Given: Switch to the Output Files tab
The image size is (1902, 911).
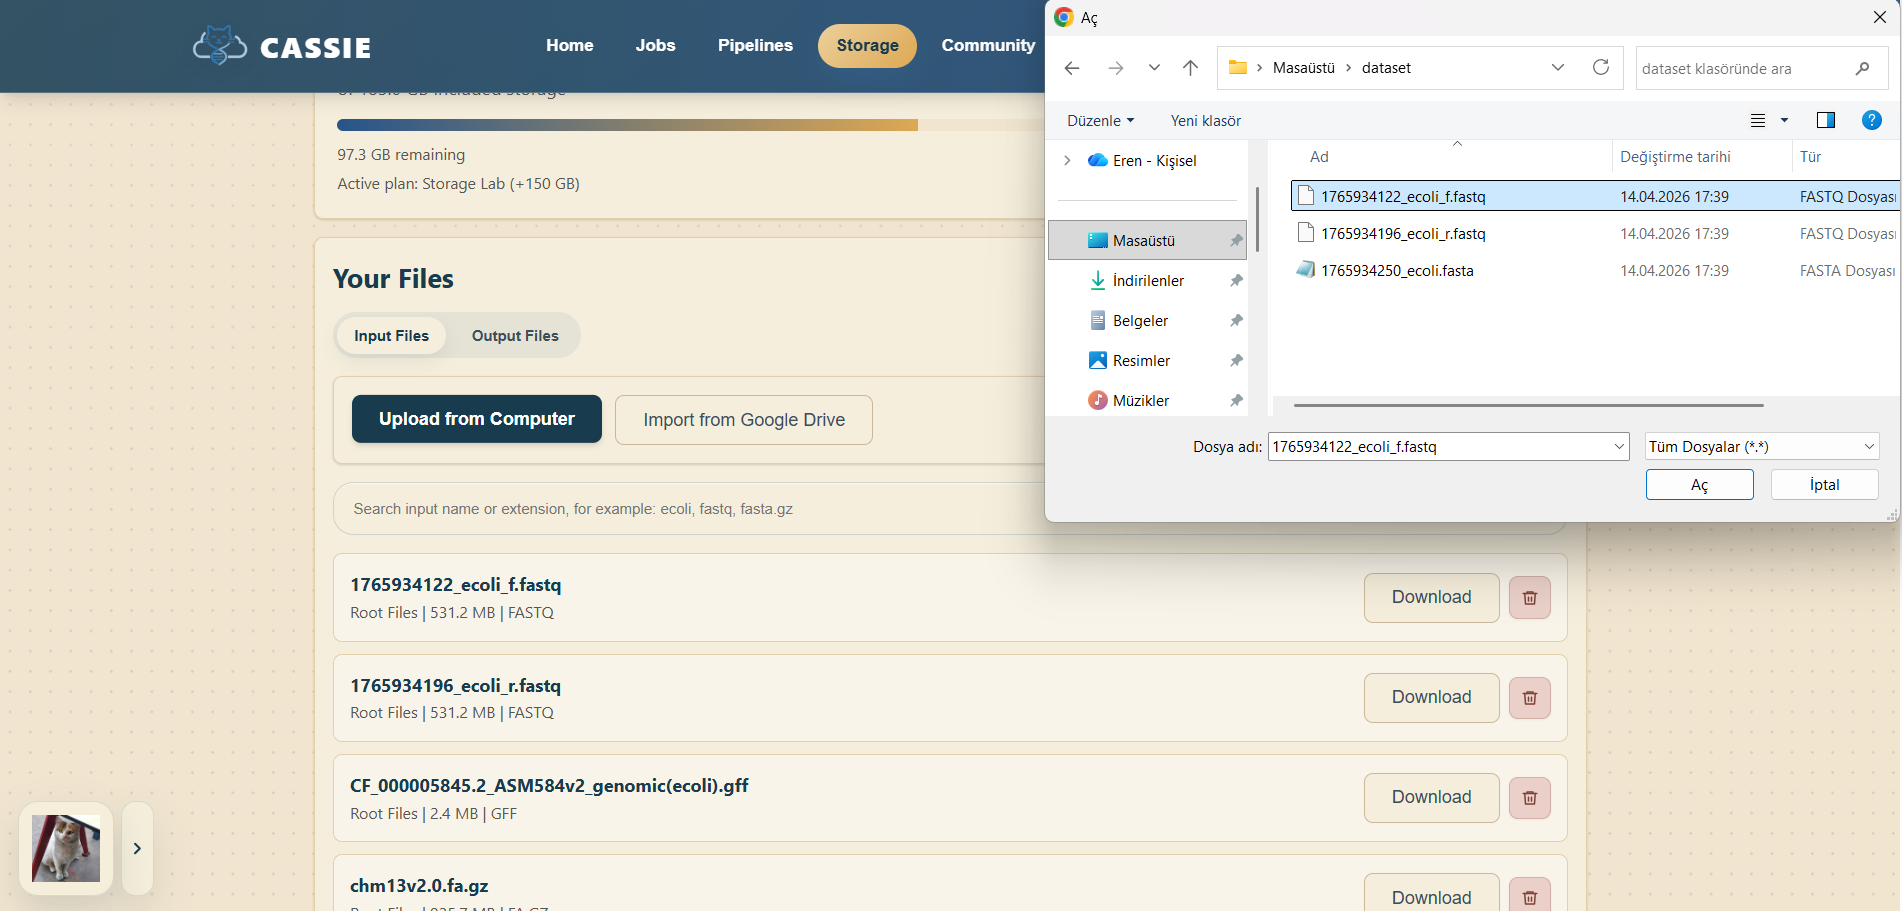Looking at the screenshot, I should [515, 336].
